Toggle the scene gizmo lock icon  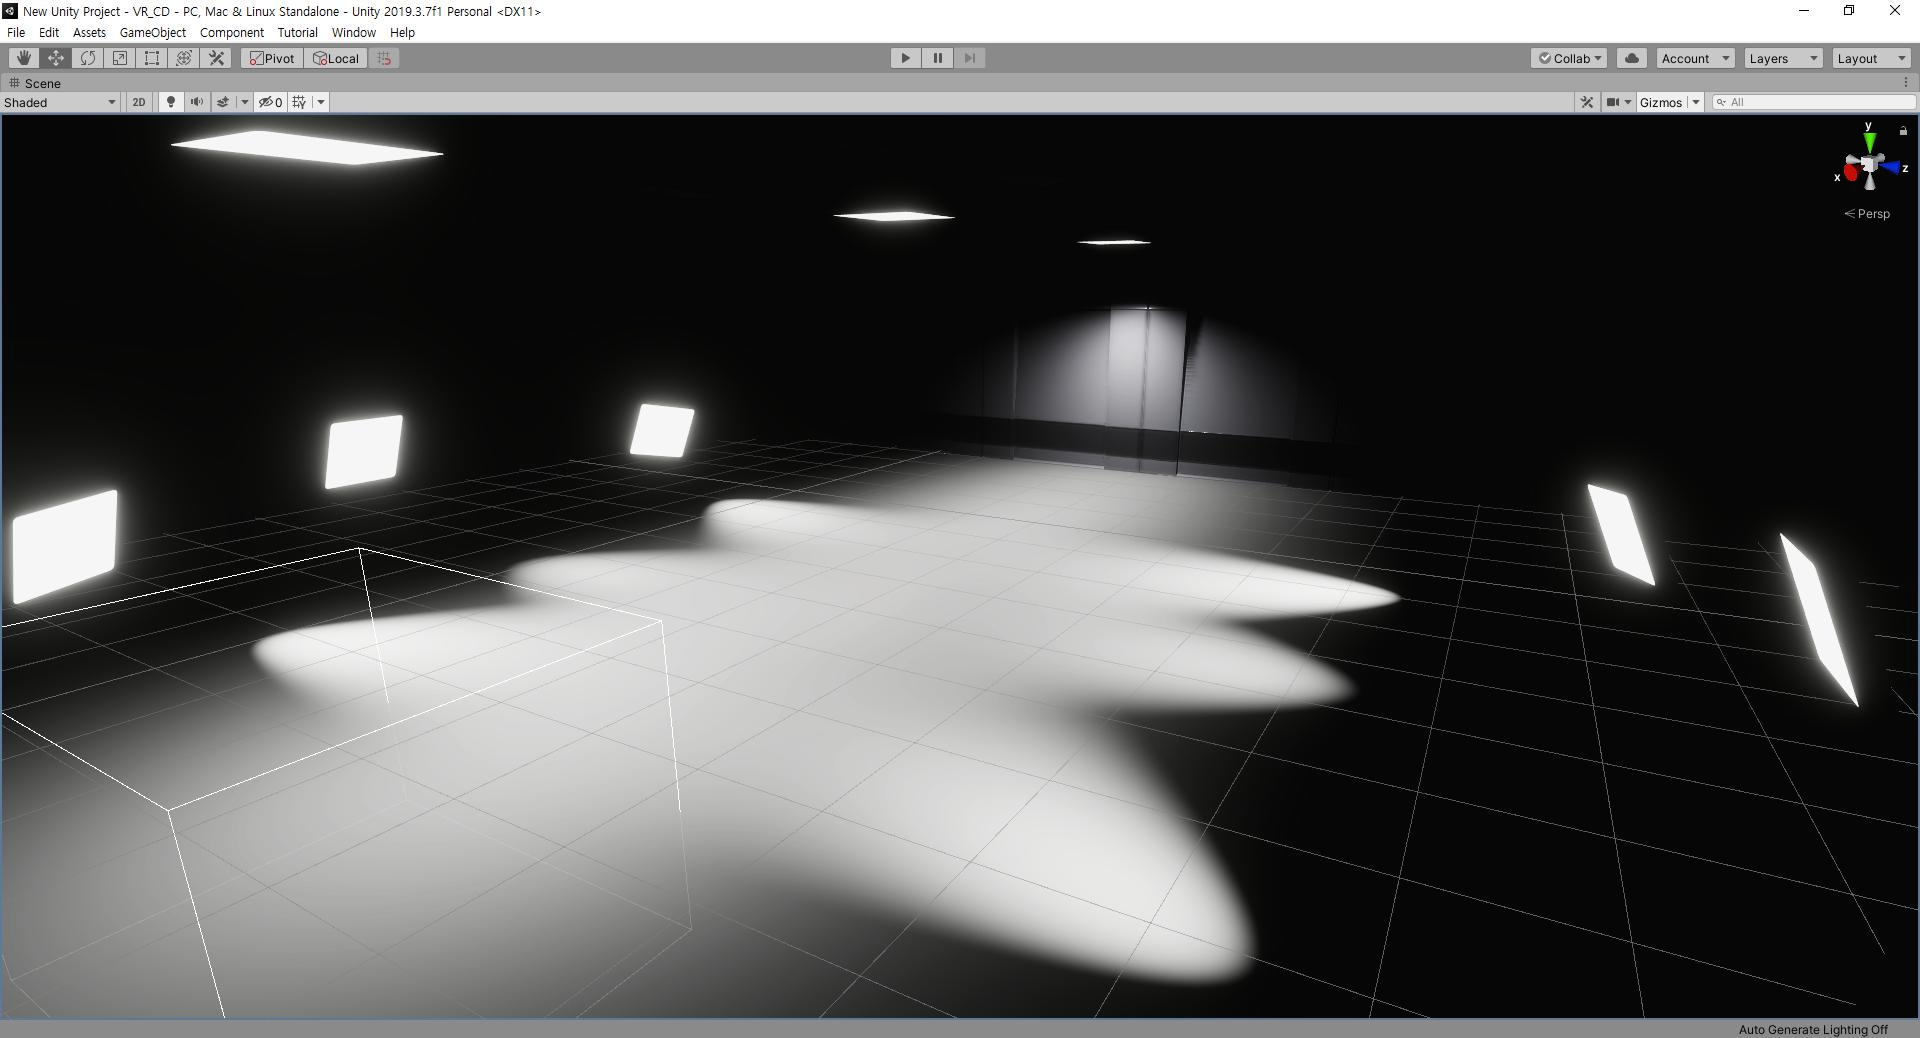1903,131
